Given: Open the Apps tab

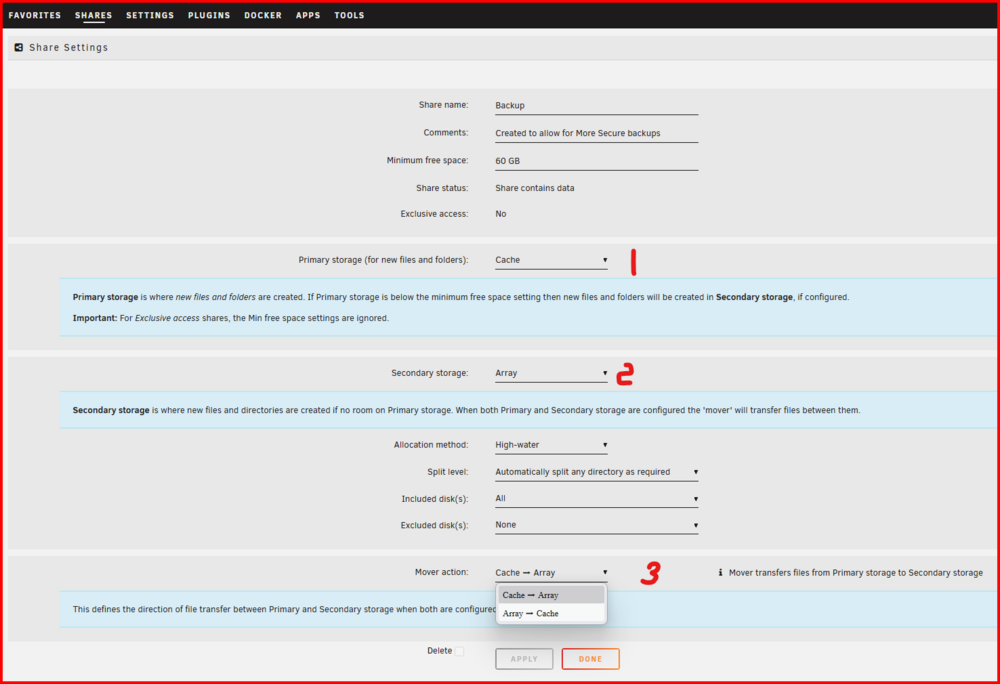Looking at the screenshot, I should [308, 15].
